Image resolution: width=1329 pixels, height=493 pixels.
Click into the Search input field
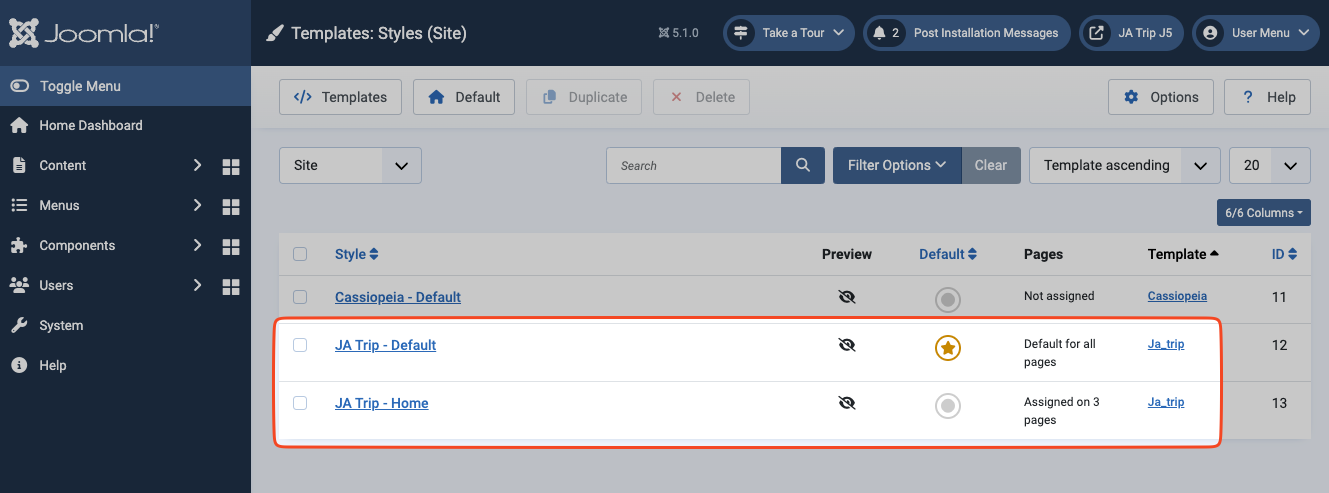[x=693, y=165]
